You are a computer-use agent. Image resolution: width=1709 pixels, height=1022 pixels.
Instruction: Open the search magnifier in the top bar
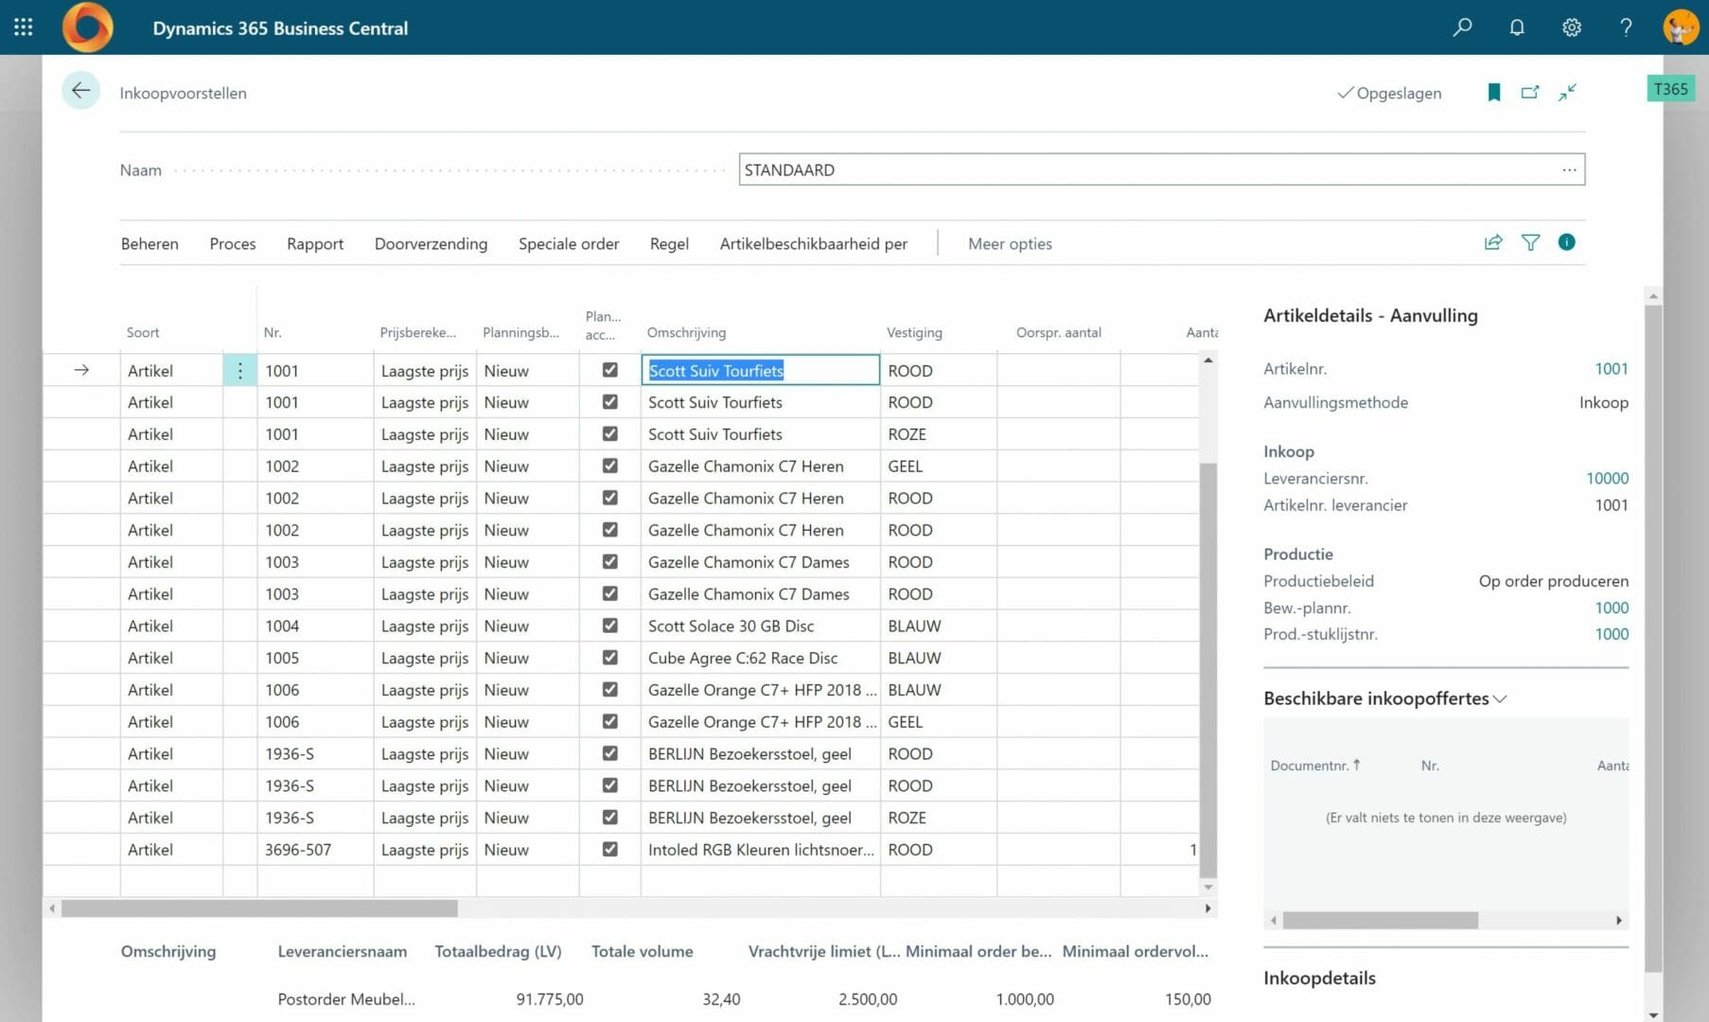pos(1462,27)
